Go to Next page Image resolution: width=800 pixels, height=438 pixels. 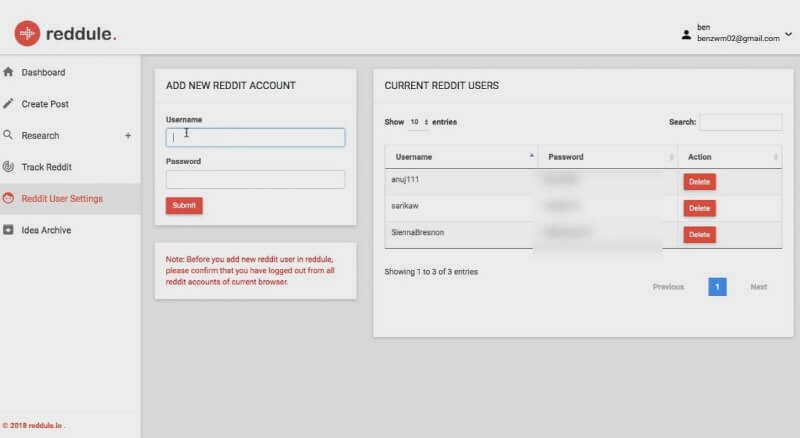pyautogui.click(x=759, y=287)
